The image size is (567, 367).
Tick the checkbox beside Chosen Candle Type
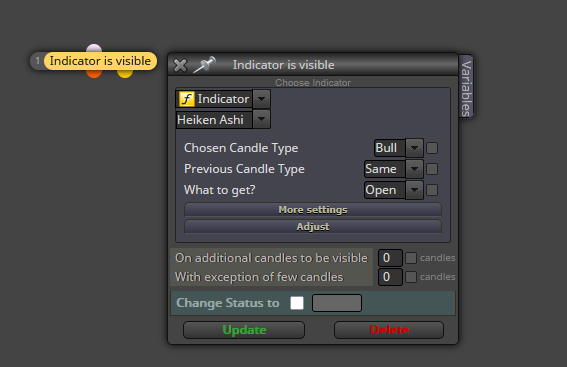[432, 148]
